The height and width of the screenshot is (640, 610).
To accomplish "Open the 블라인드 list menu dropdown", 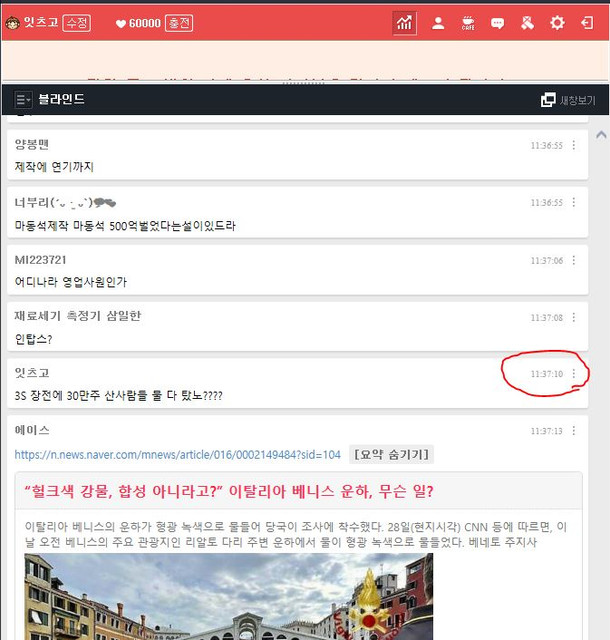I will (x=23, y=99).
